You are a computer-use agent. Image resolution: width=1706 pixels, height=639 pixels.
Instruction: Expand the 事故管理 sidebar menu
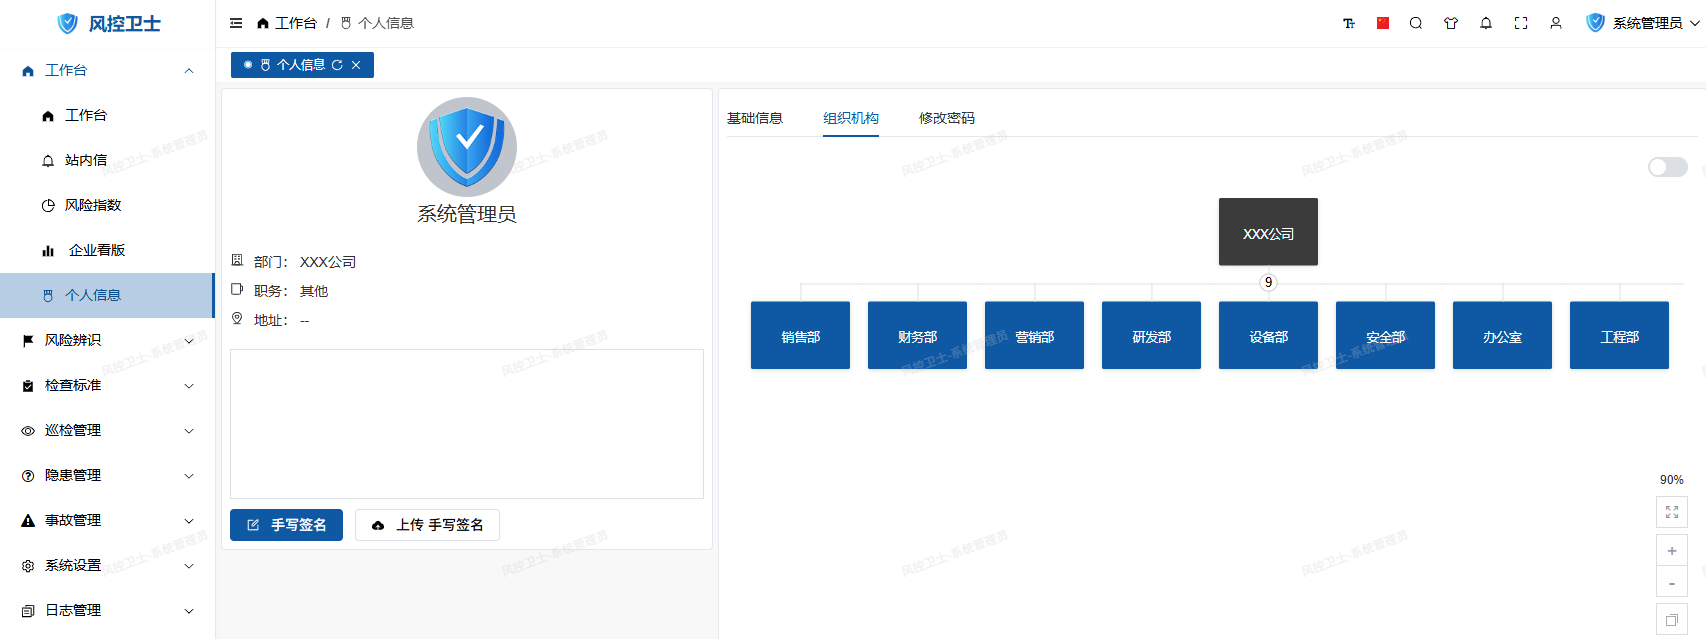tap(189, 521)
